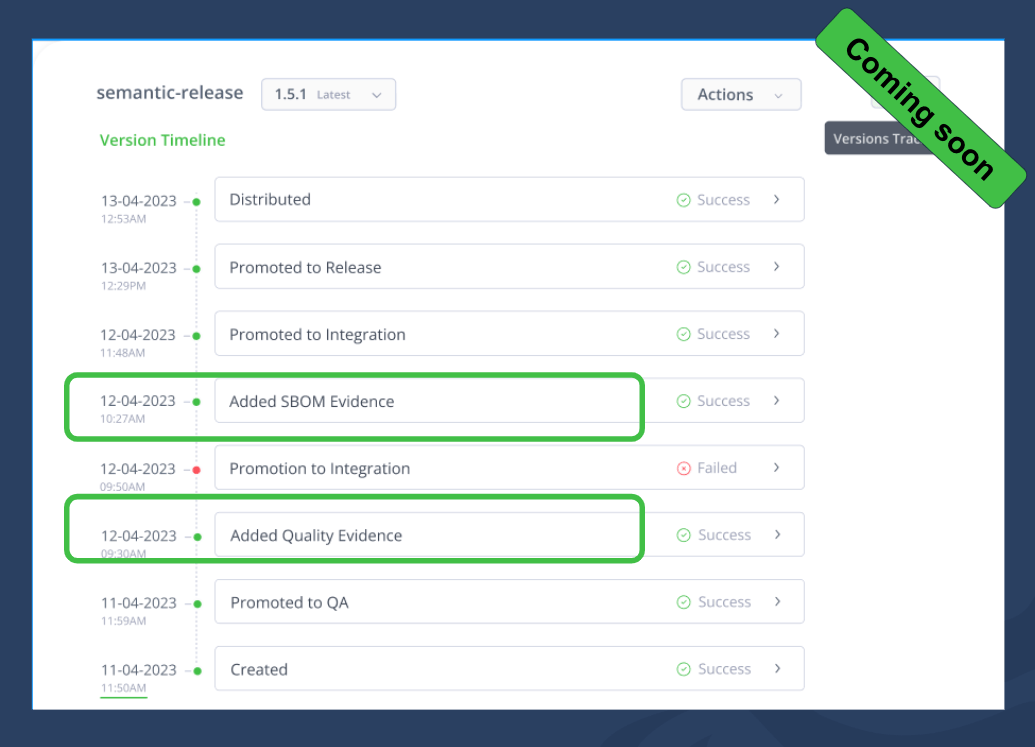Screen dimensions: 1035x747
Task: Click the 11:48AM timestamp
Action: click(123, 353)
